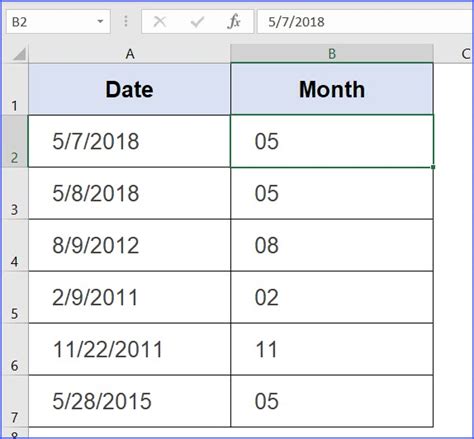Click the Month header cell
Image resolution: width=474 pixels, height=439 pixels.
click(332, 89)
